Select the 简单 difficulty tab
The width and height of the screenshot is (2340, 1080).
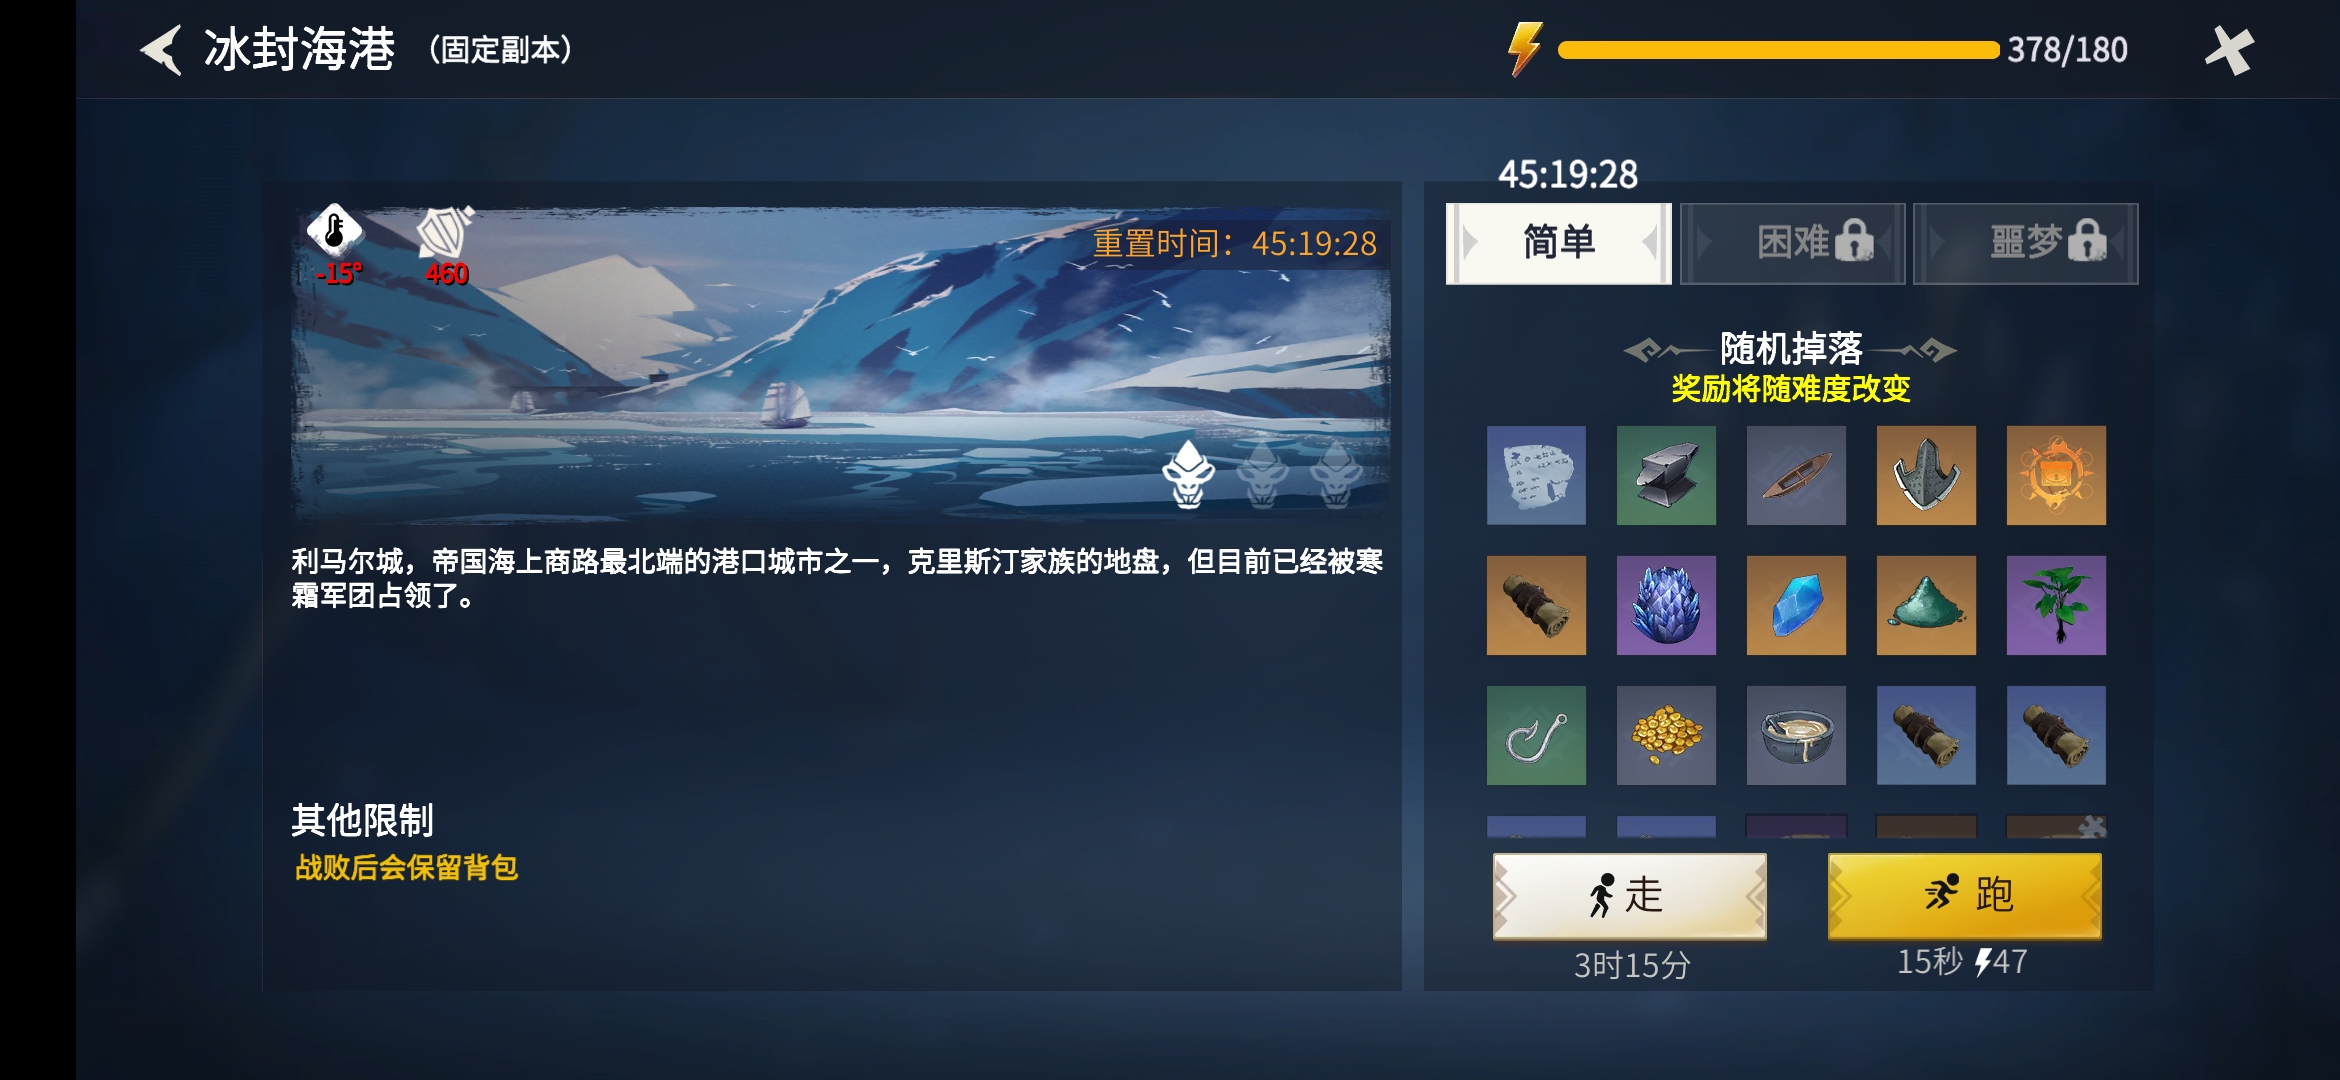pyautogui.click(x=1558, y=243)
